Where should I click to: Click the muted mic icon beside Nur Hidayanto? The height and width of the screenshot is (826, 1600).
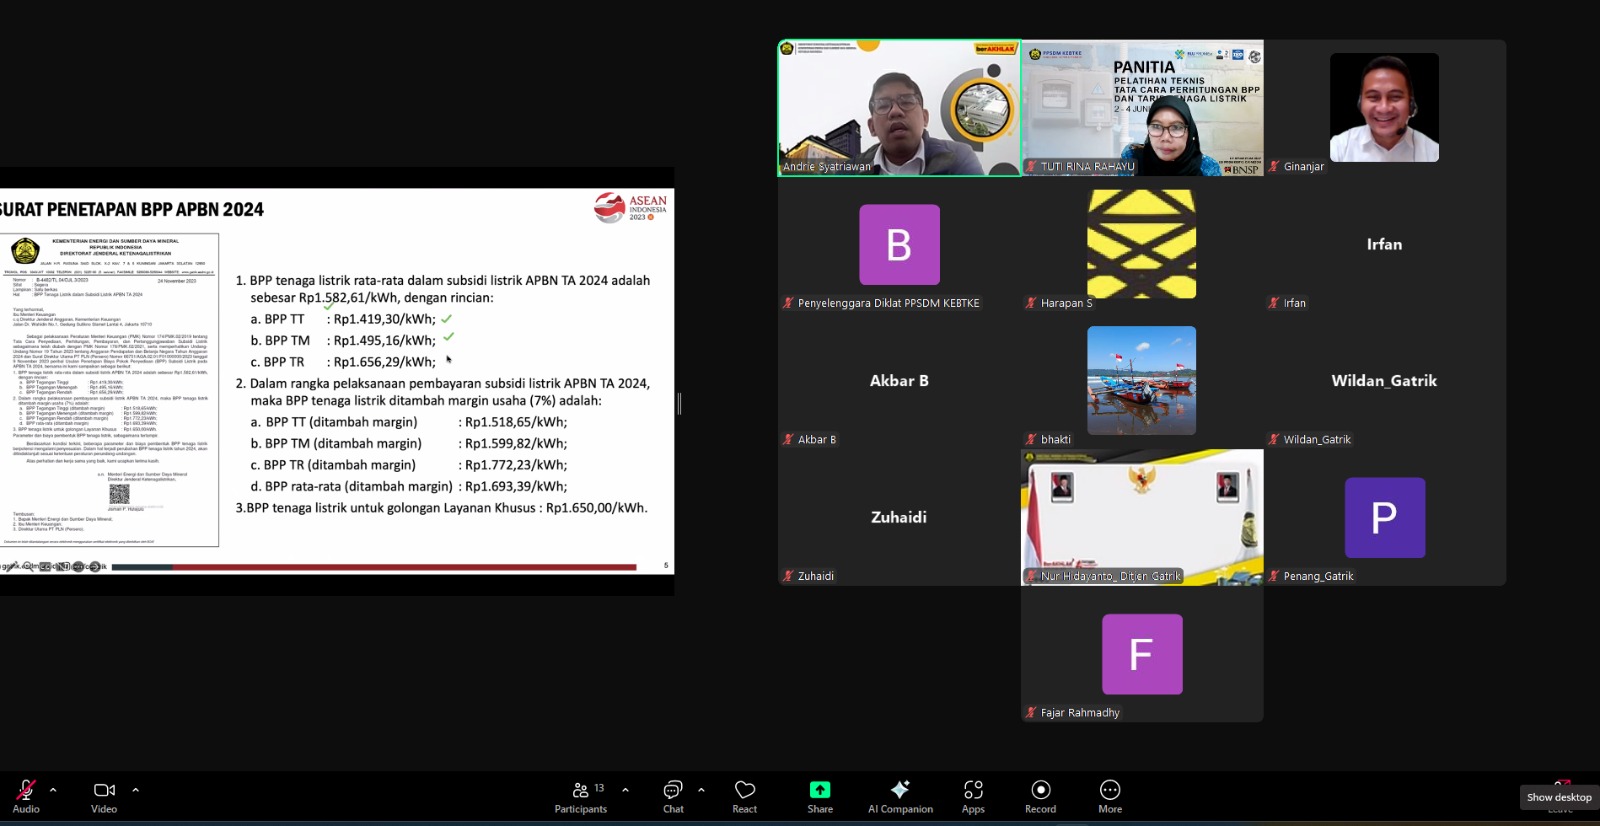(x=1031, y=576)
